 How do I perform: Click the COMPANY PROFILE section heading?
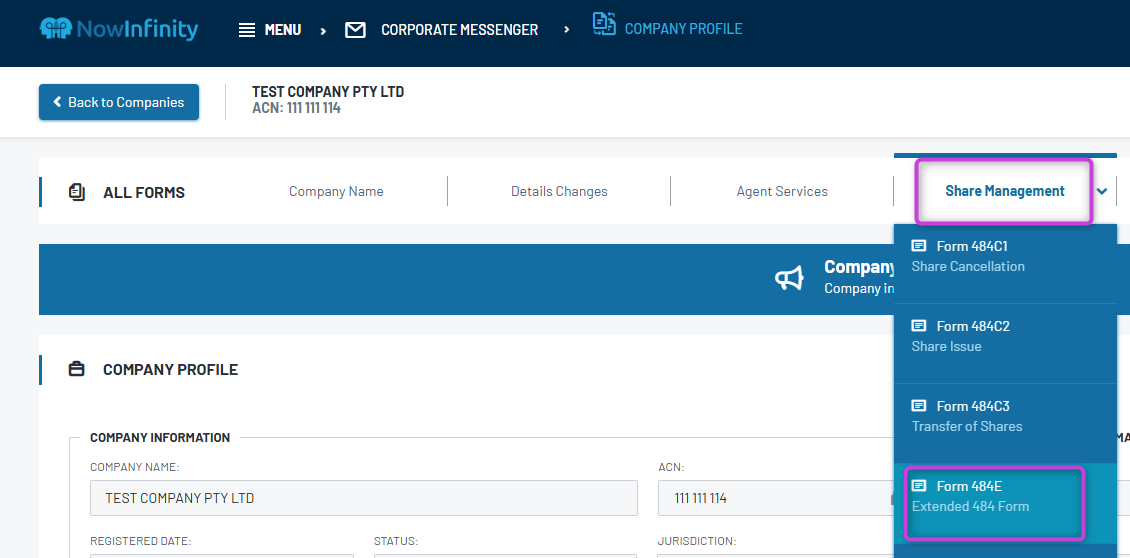tap(170, 370)
